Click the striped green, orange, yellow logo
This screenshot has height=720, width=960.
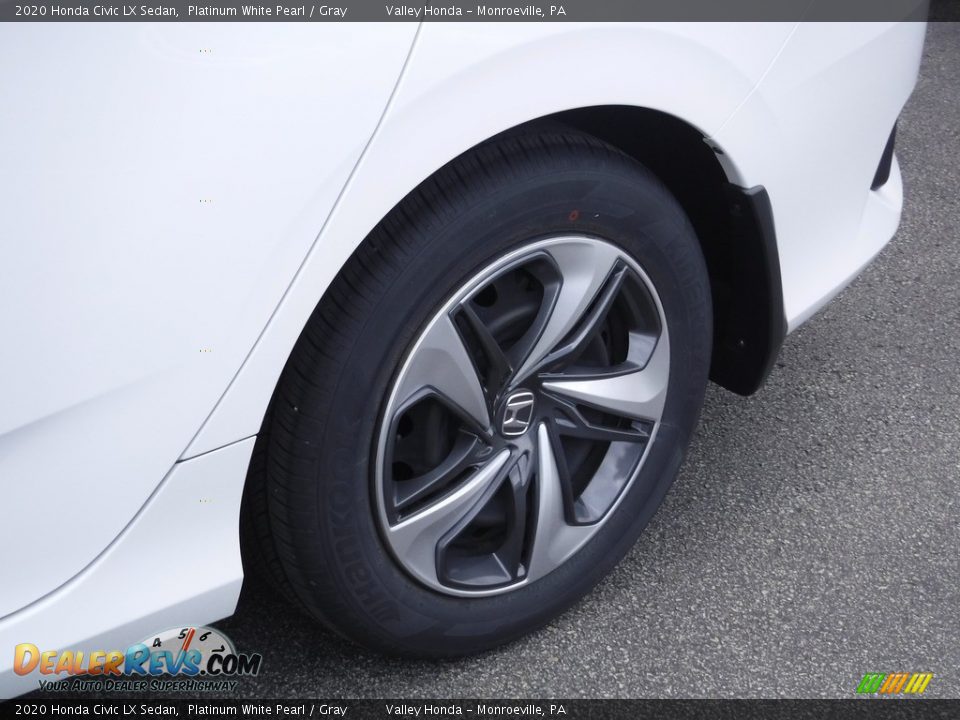(894, 683)
